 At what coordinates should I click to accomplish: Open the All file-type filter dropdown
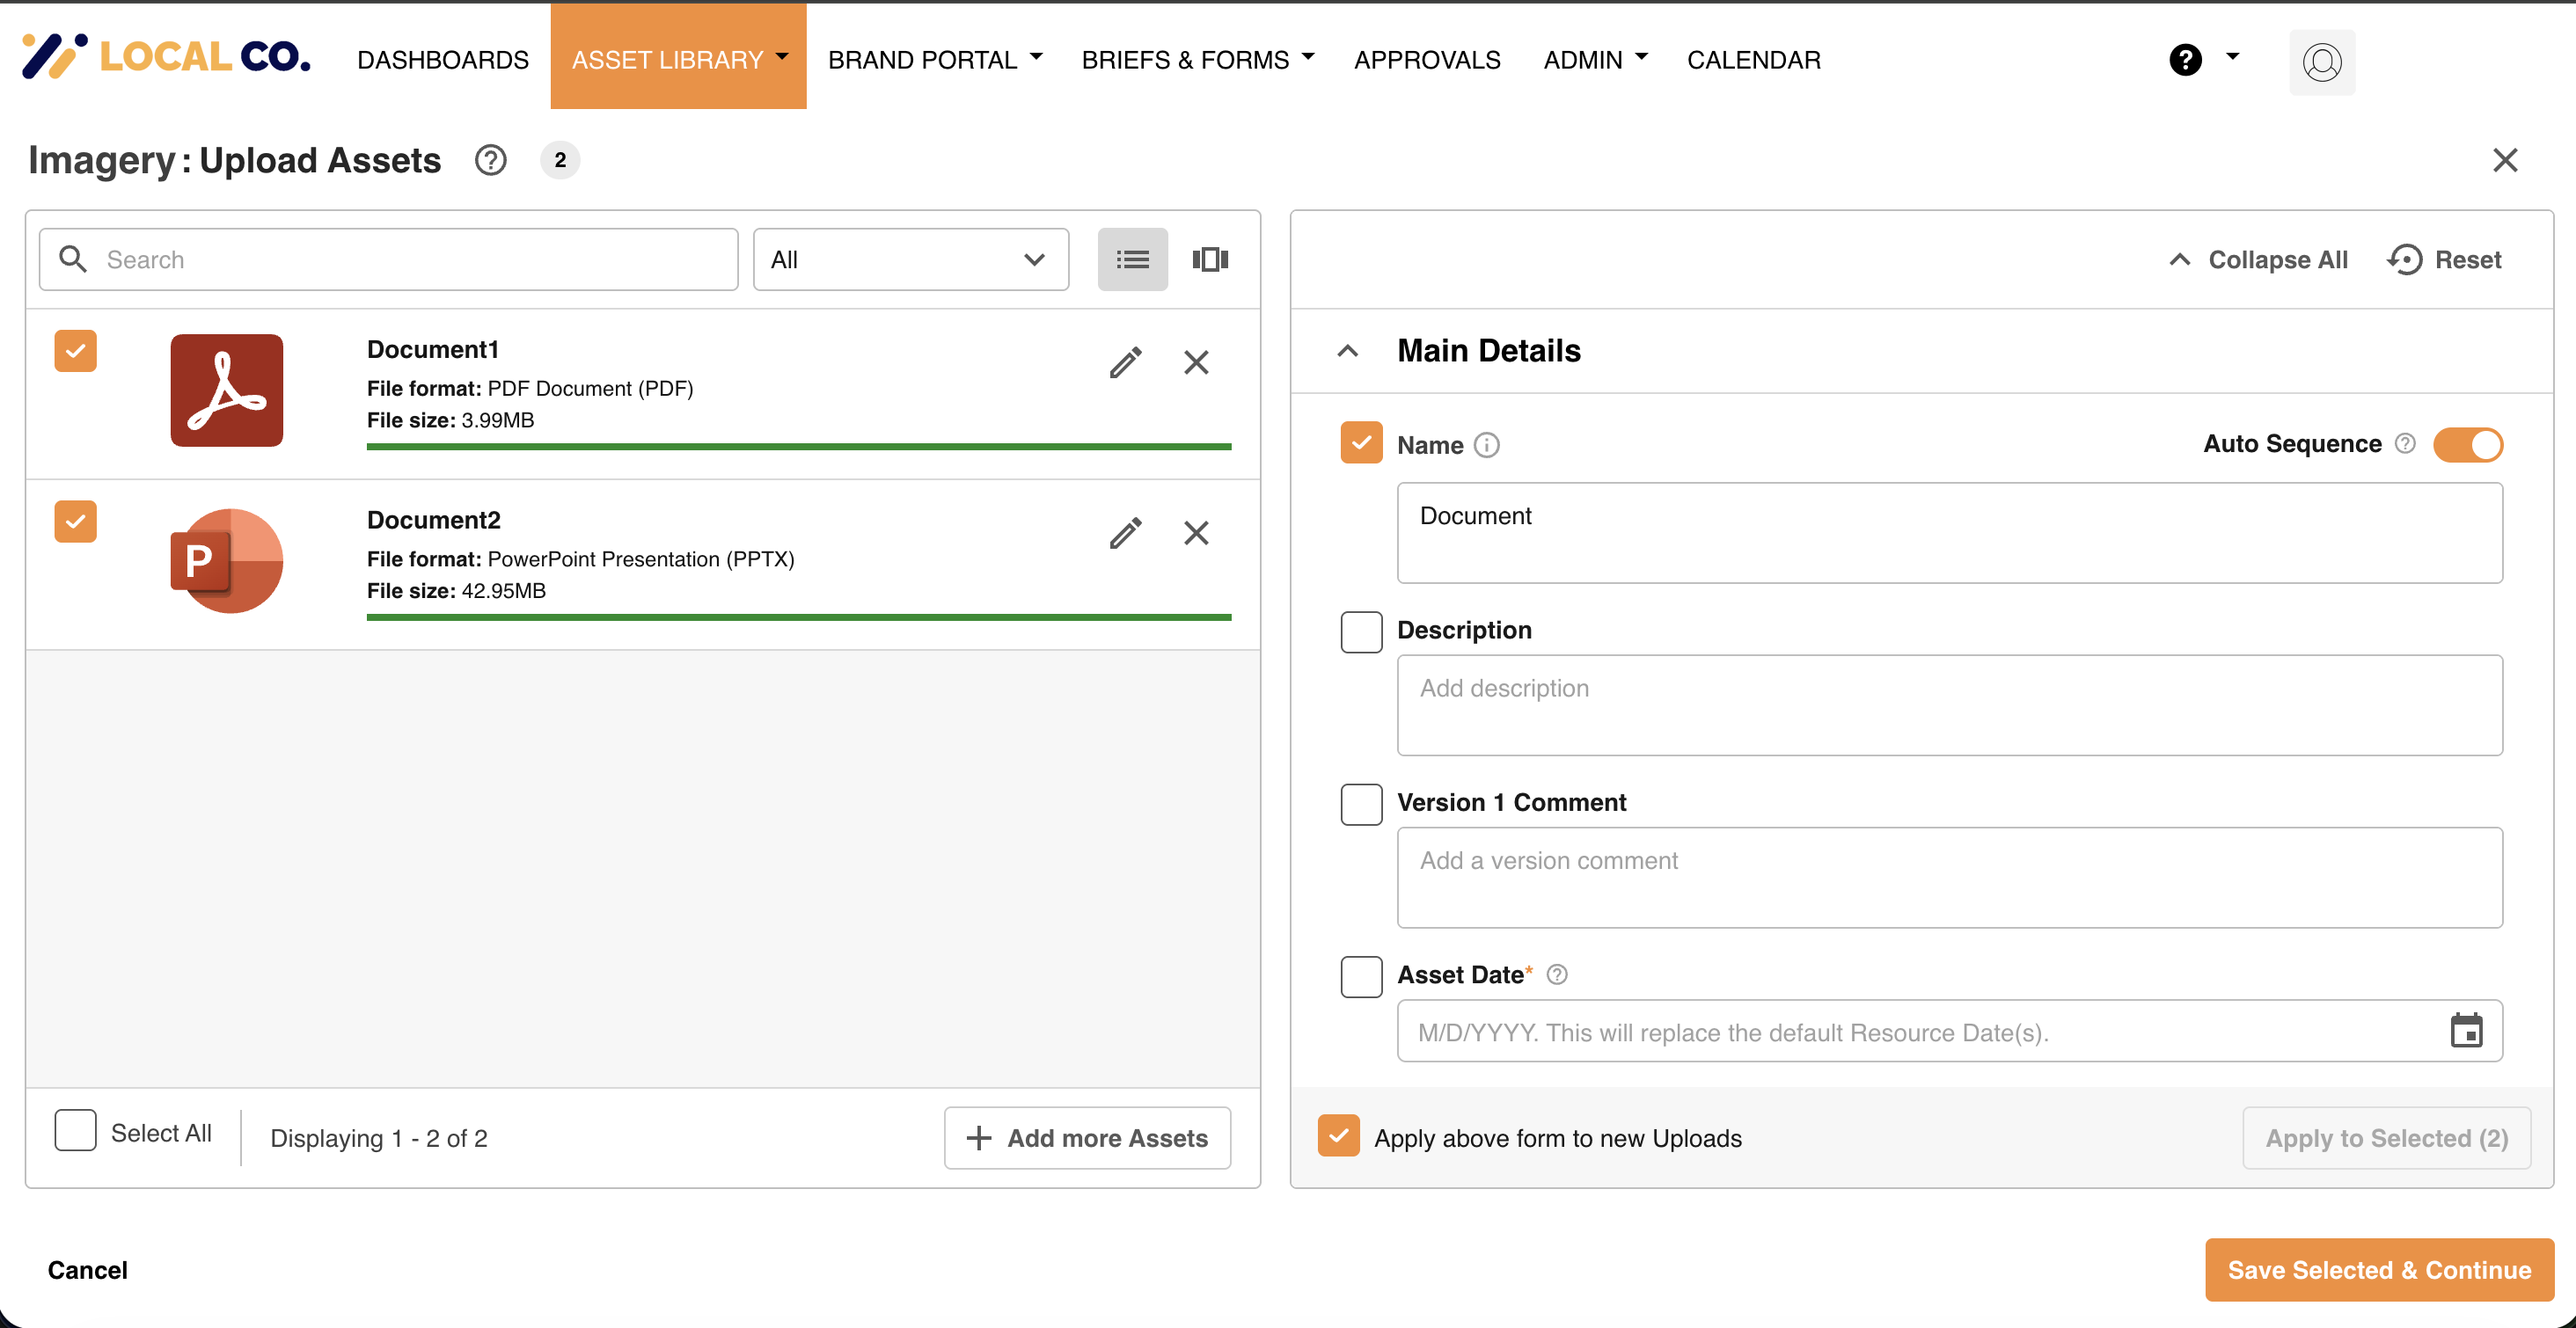click(x=910, y=260)
